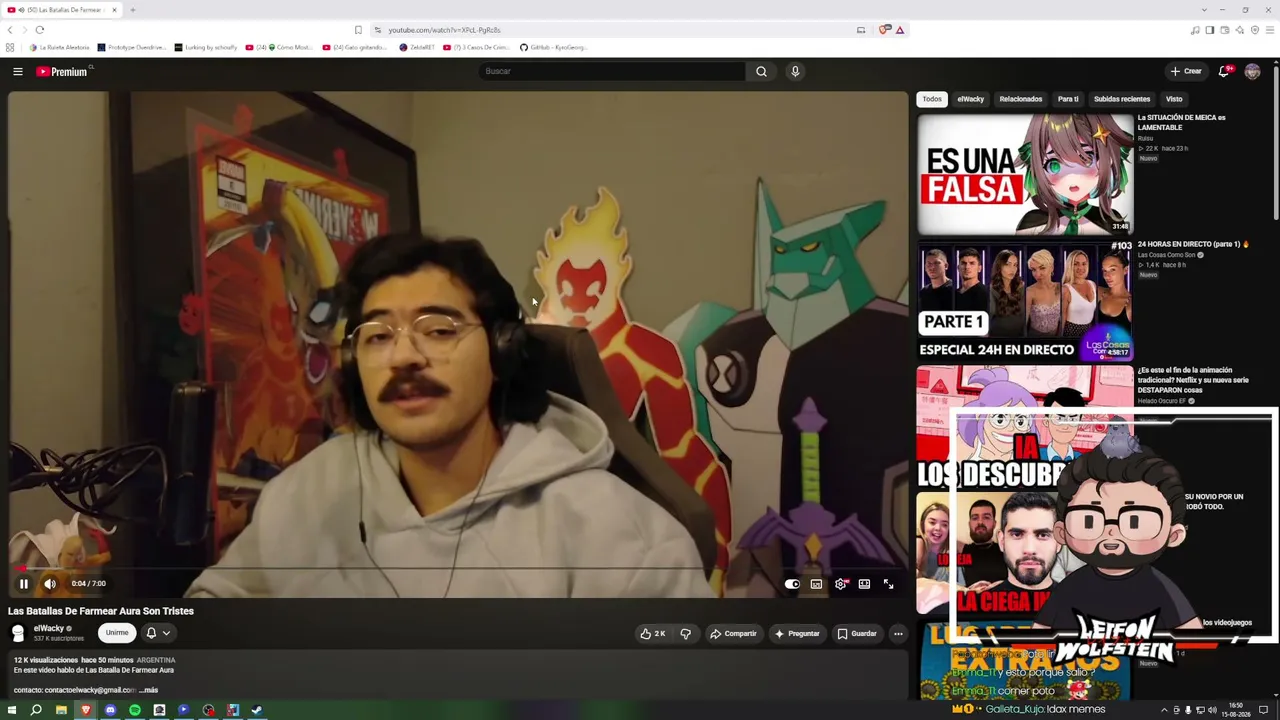Toggle the autoplay switch in player
Screen dimensions: 1280x720
point(792,584)
